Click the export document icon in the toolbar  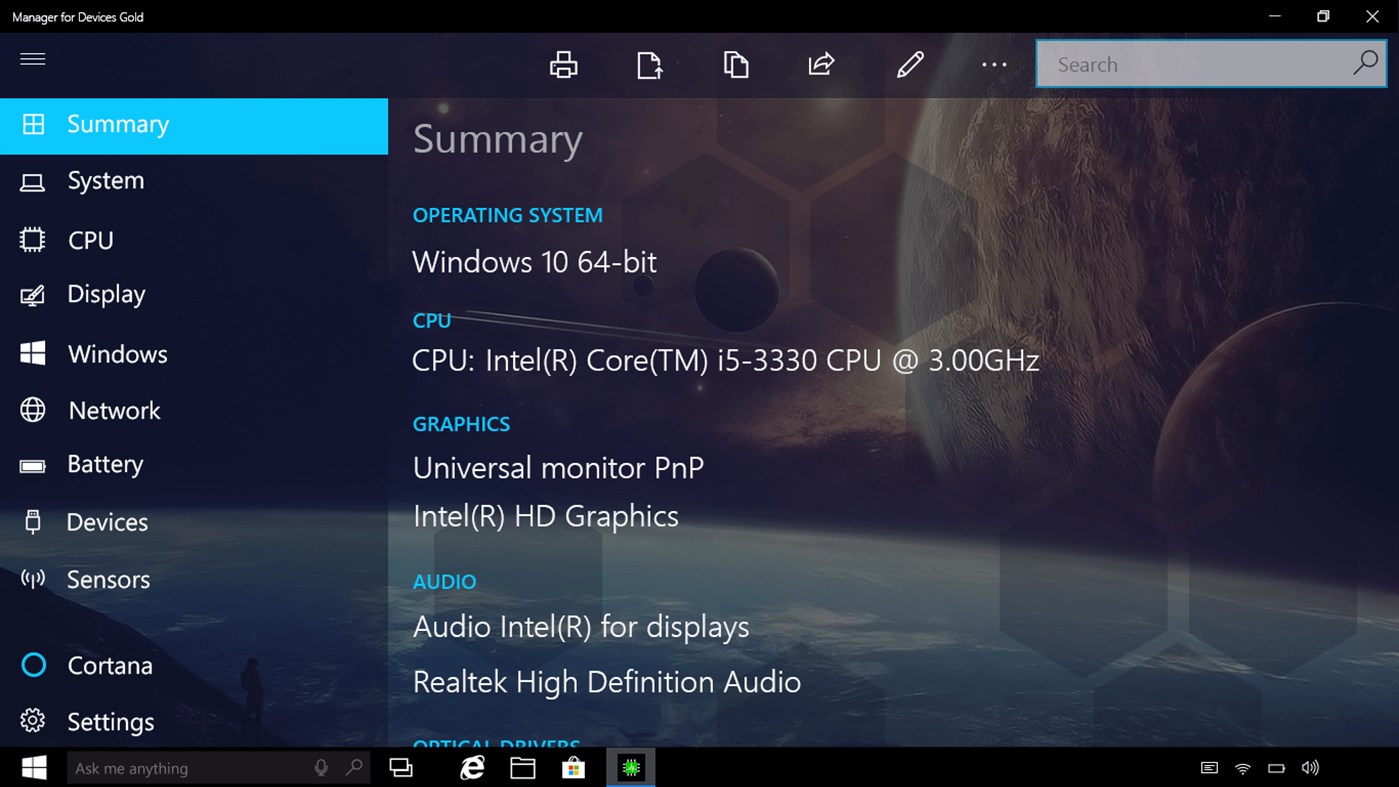pos(648,63)
